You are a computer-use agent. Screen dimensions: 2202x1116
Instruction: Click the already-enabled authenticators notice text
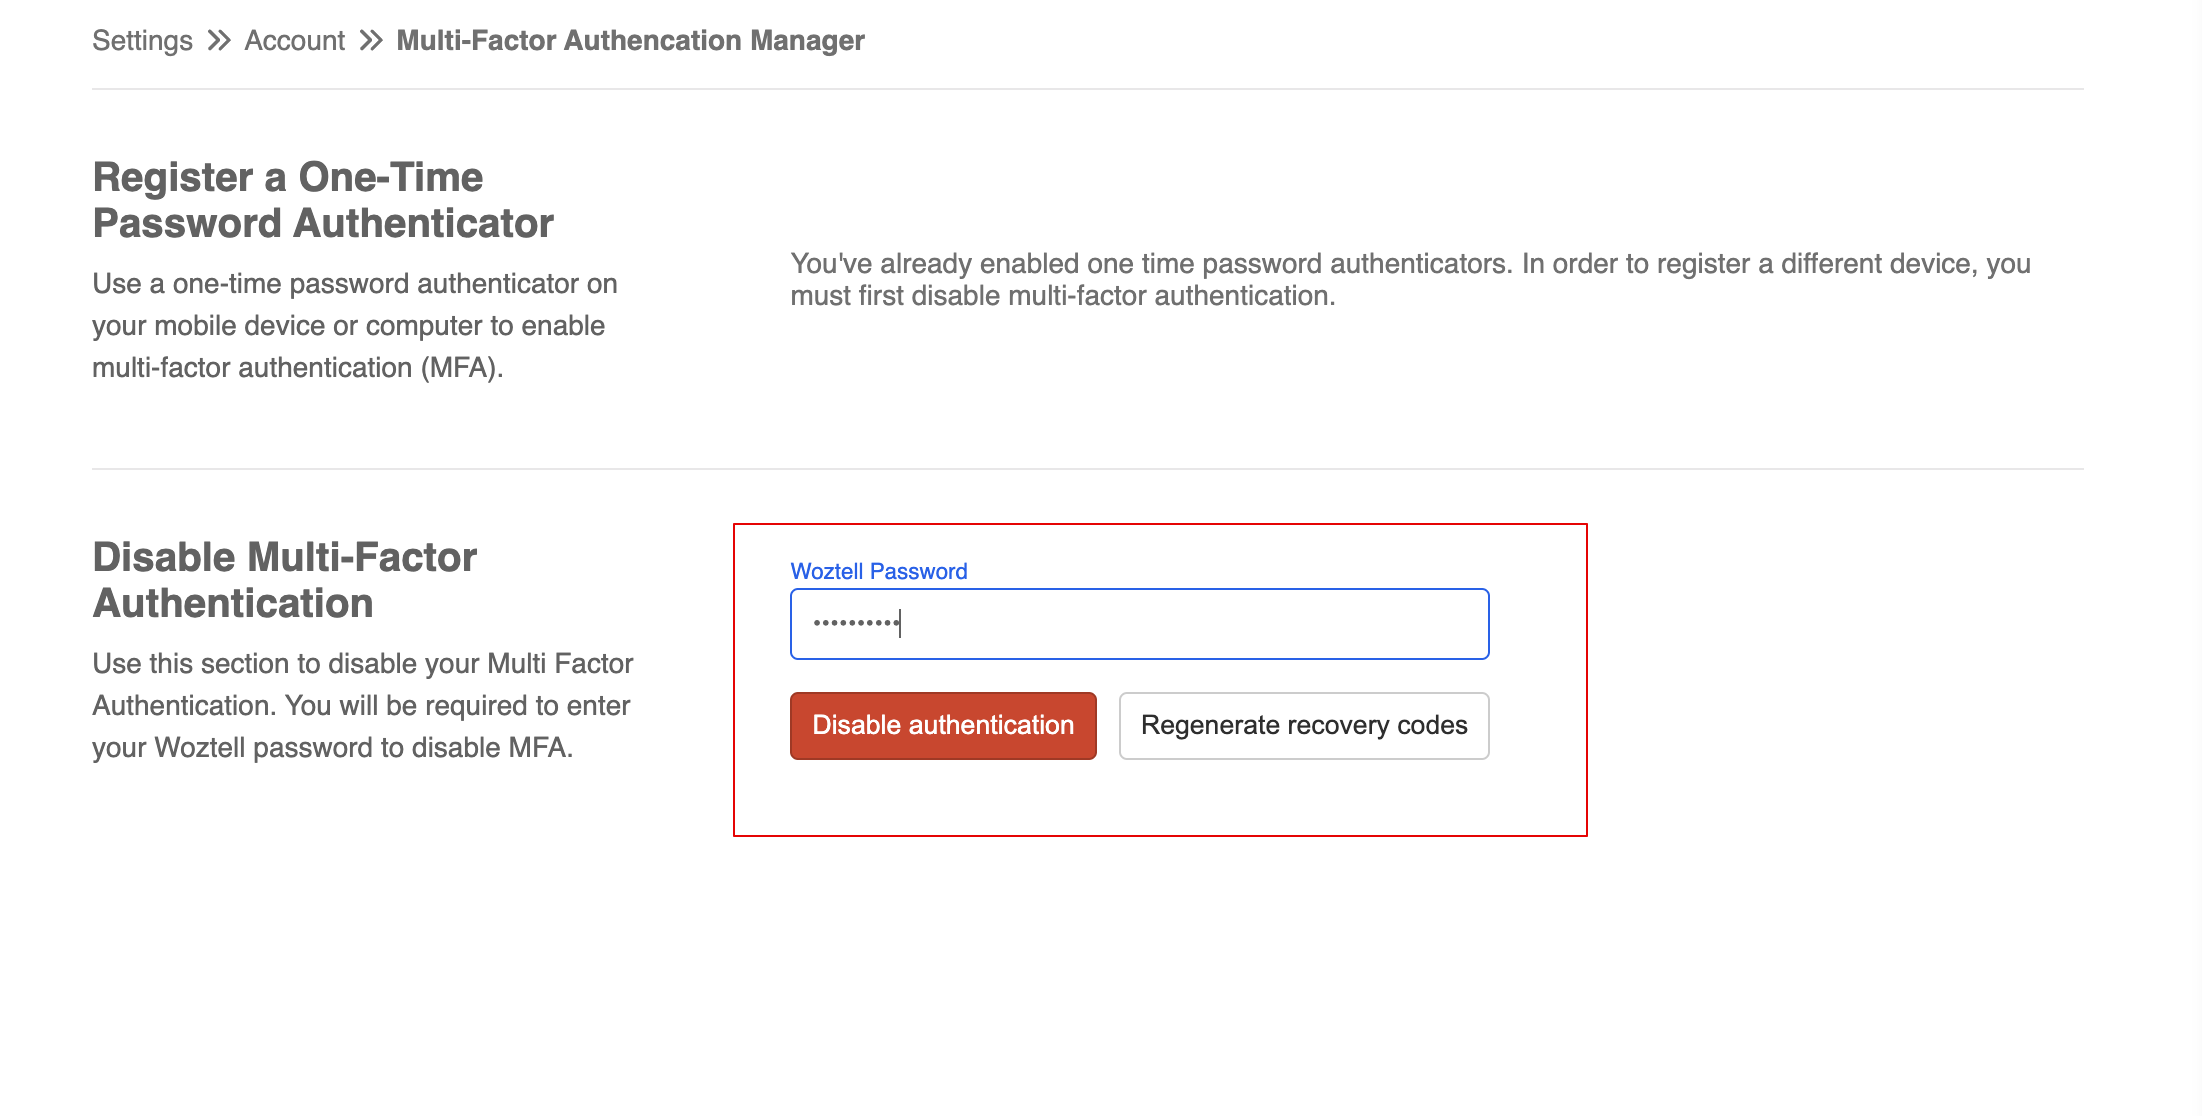pos(1409,279)
